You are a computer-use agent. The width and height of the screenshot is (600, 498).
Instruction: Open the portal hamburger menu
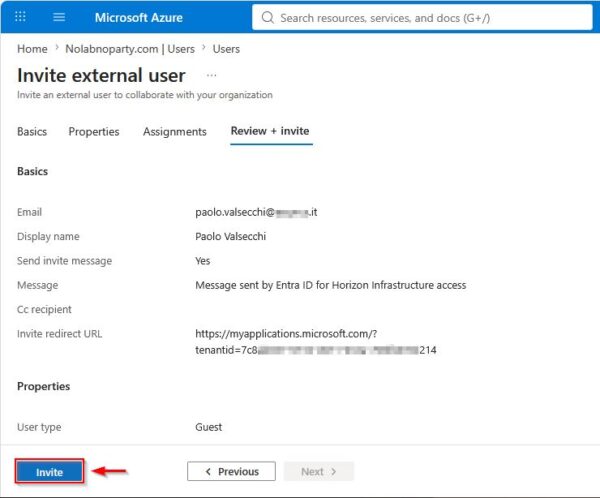click(59, 17)
